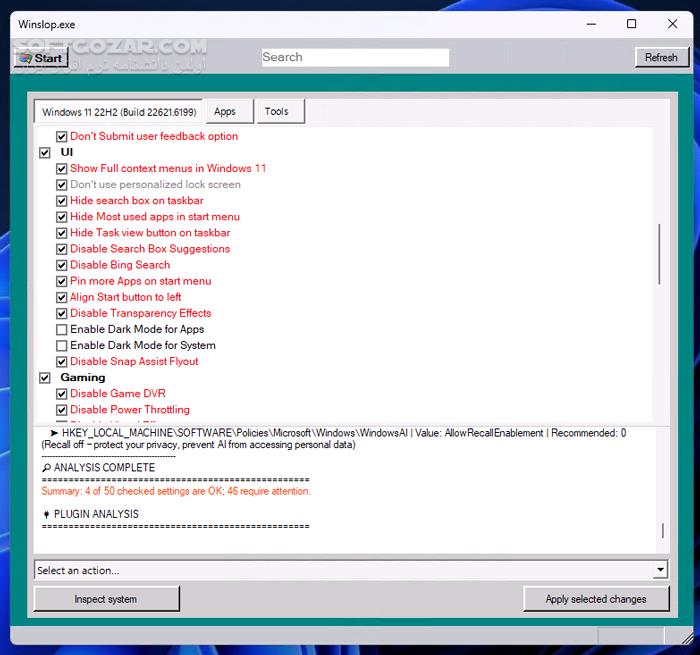Switch to the Apps tab
Viewport: 700px width, 655px height.
tap(225, 112)
